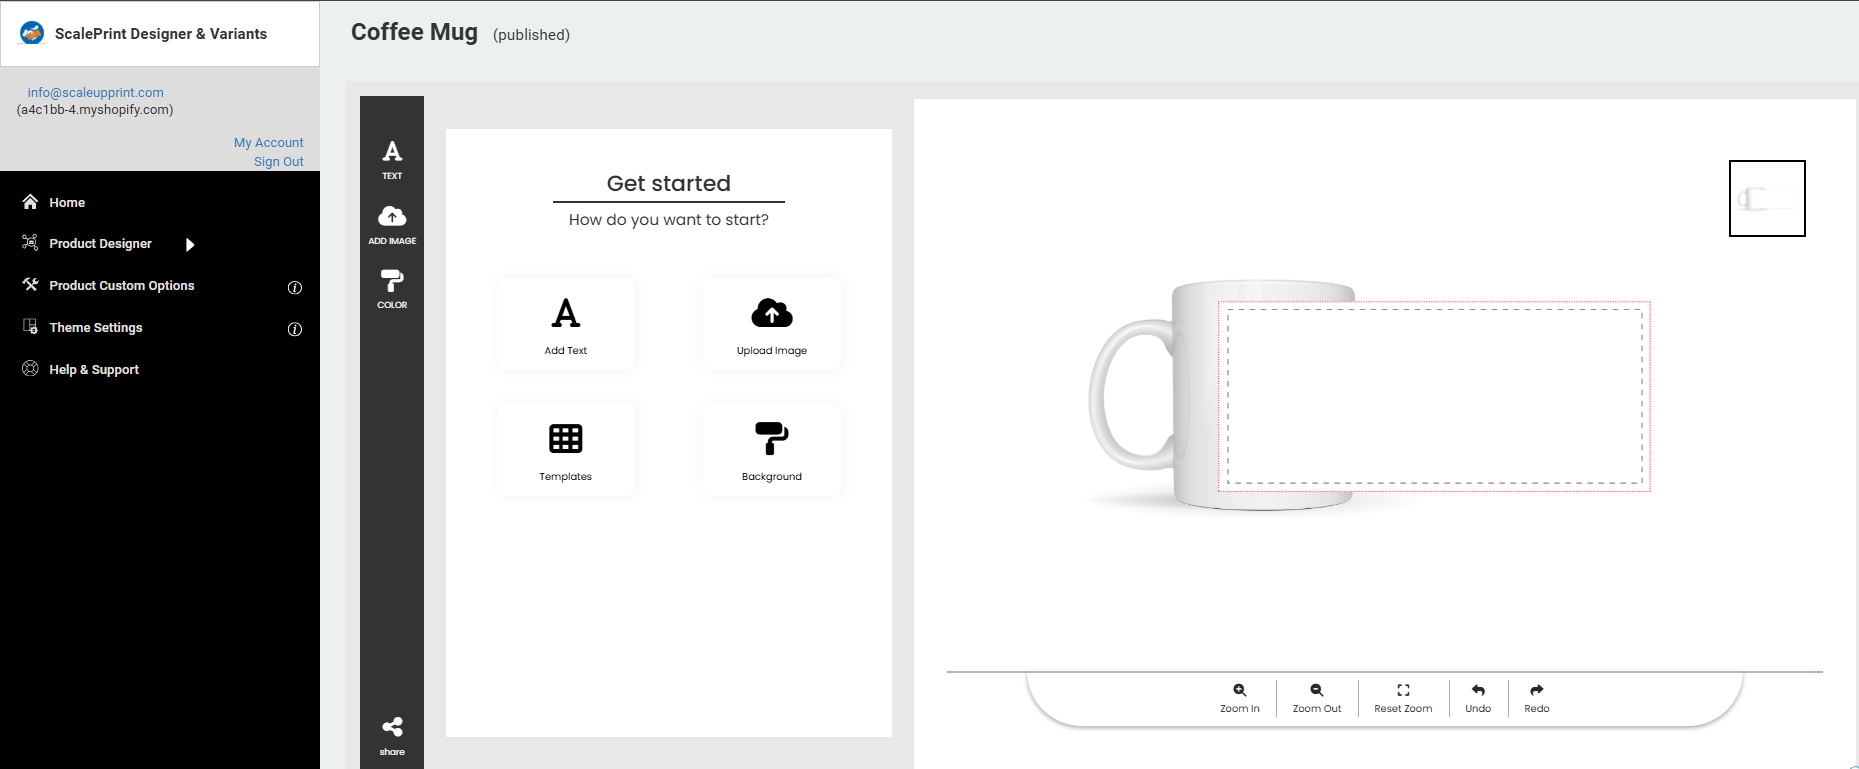This screenshot has height=769, width=1859.
Task: Open Help & Support
Action: (94, 369)
